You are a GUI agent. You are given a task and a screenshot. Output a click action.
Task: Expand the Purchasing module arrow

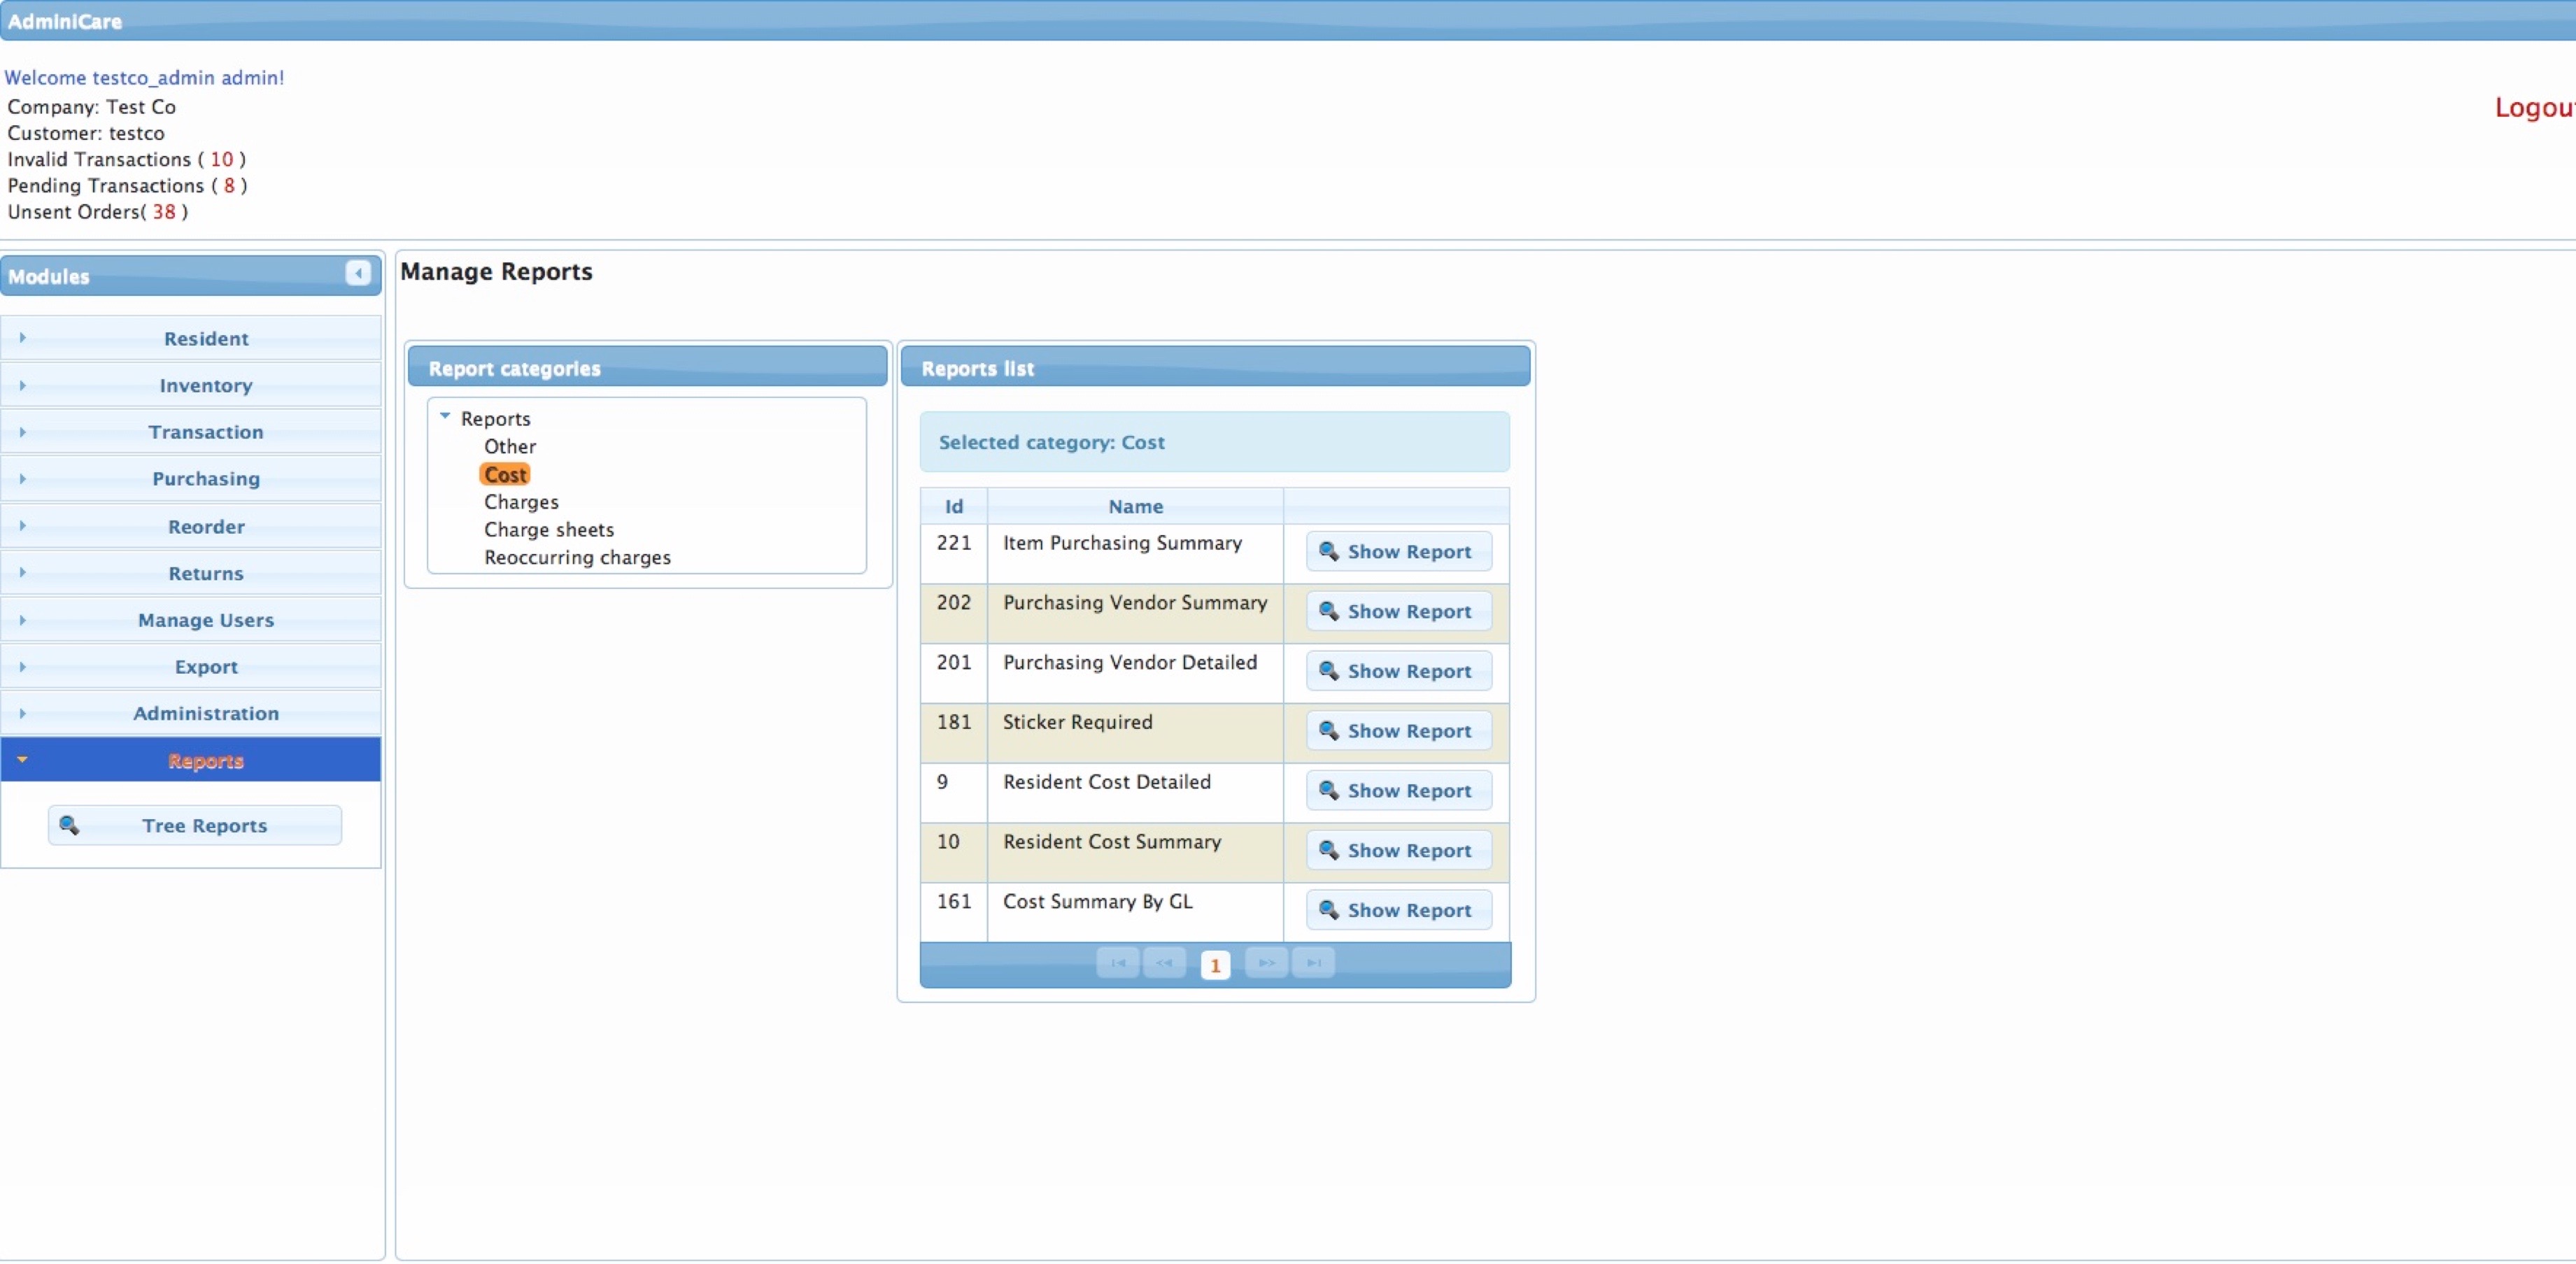pos(22,479)
